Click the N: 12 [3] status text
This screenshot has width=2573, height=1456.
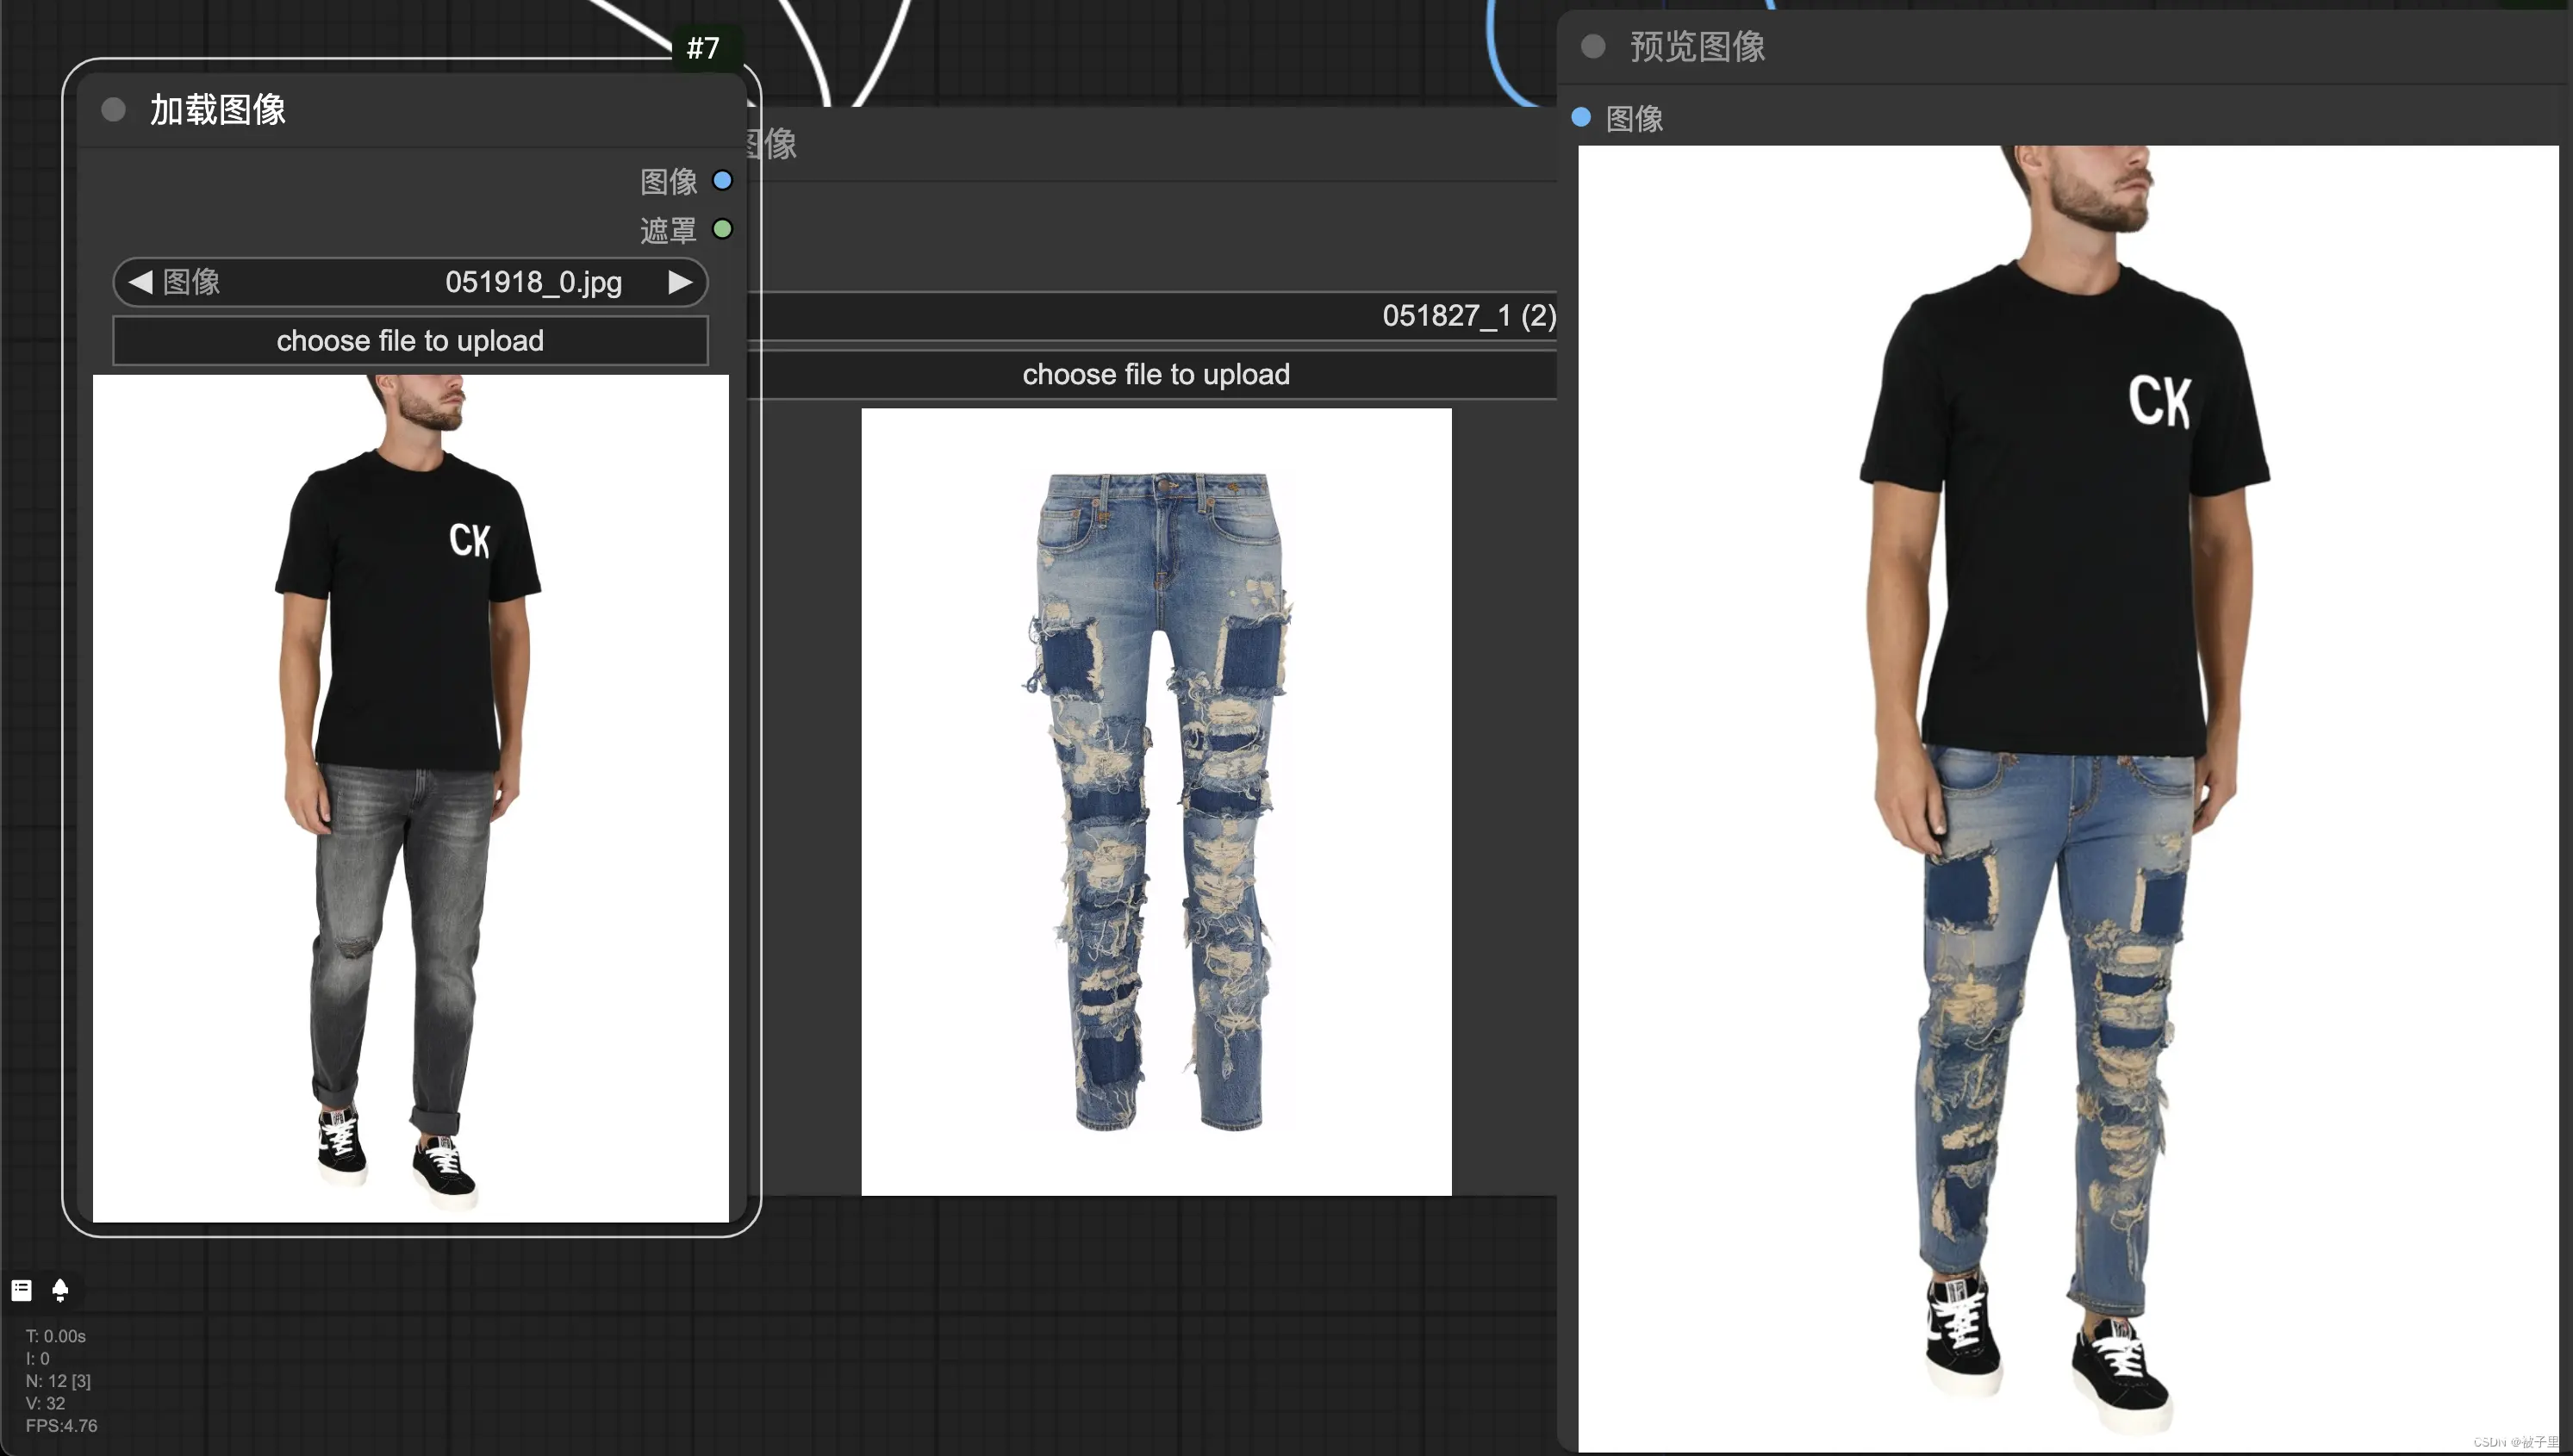58,1381
